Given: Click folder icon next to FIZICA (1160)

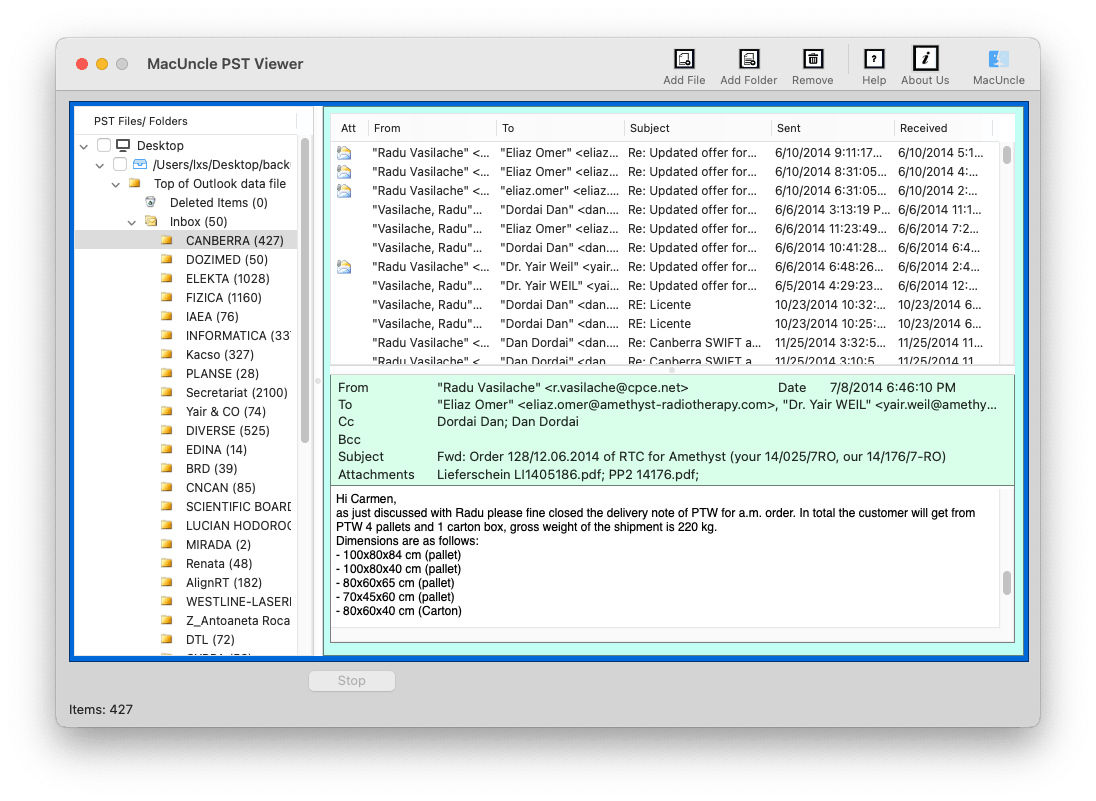Looking at the screenshot, I should click(x=166, y=296).
